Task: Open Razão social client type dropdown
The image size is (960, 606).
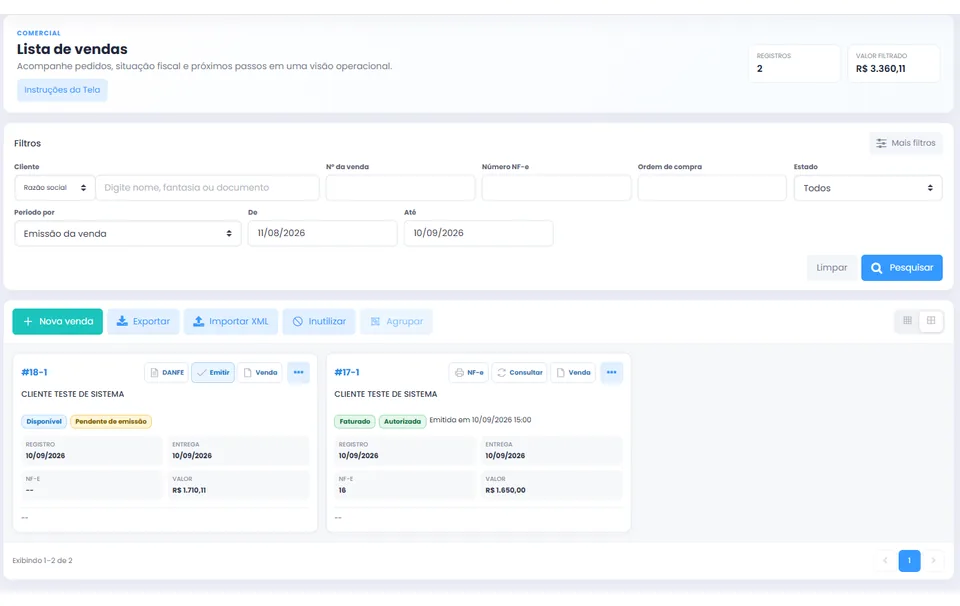Action: 54,188
